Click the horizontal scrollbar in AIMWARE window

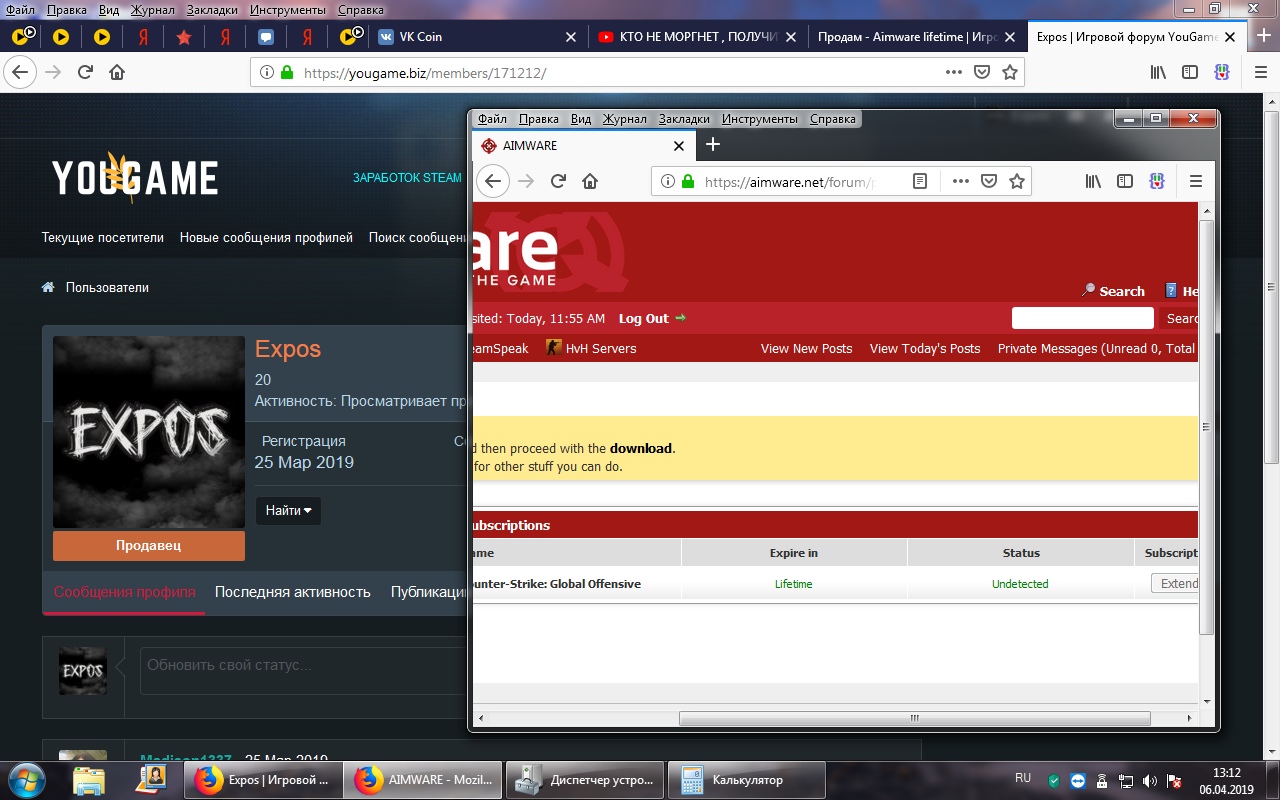[x=914, y=718]
